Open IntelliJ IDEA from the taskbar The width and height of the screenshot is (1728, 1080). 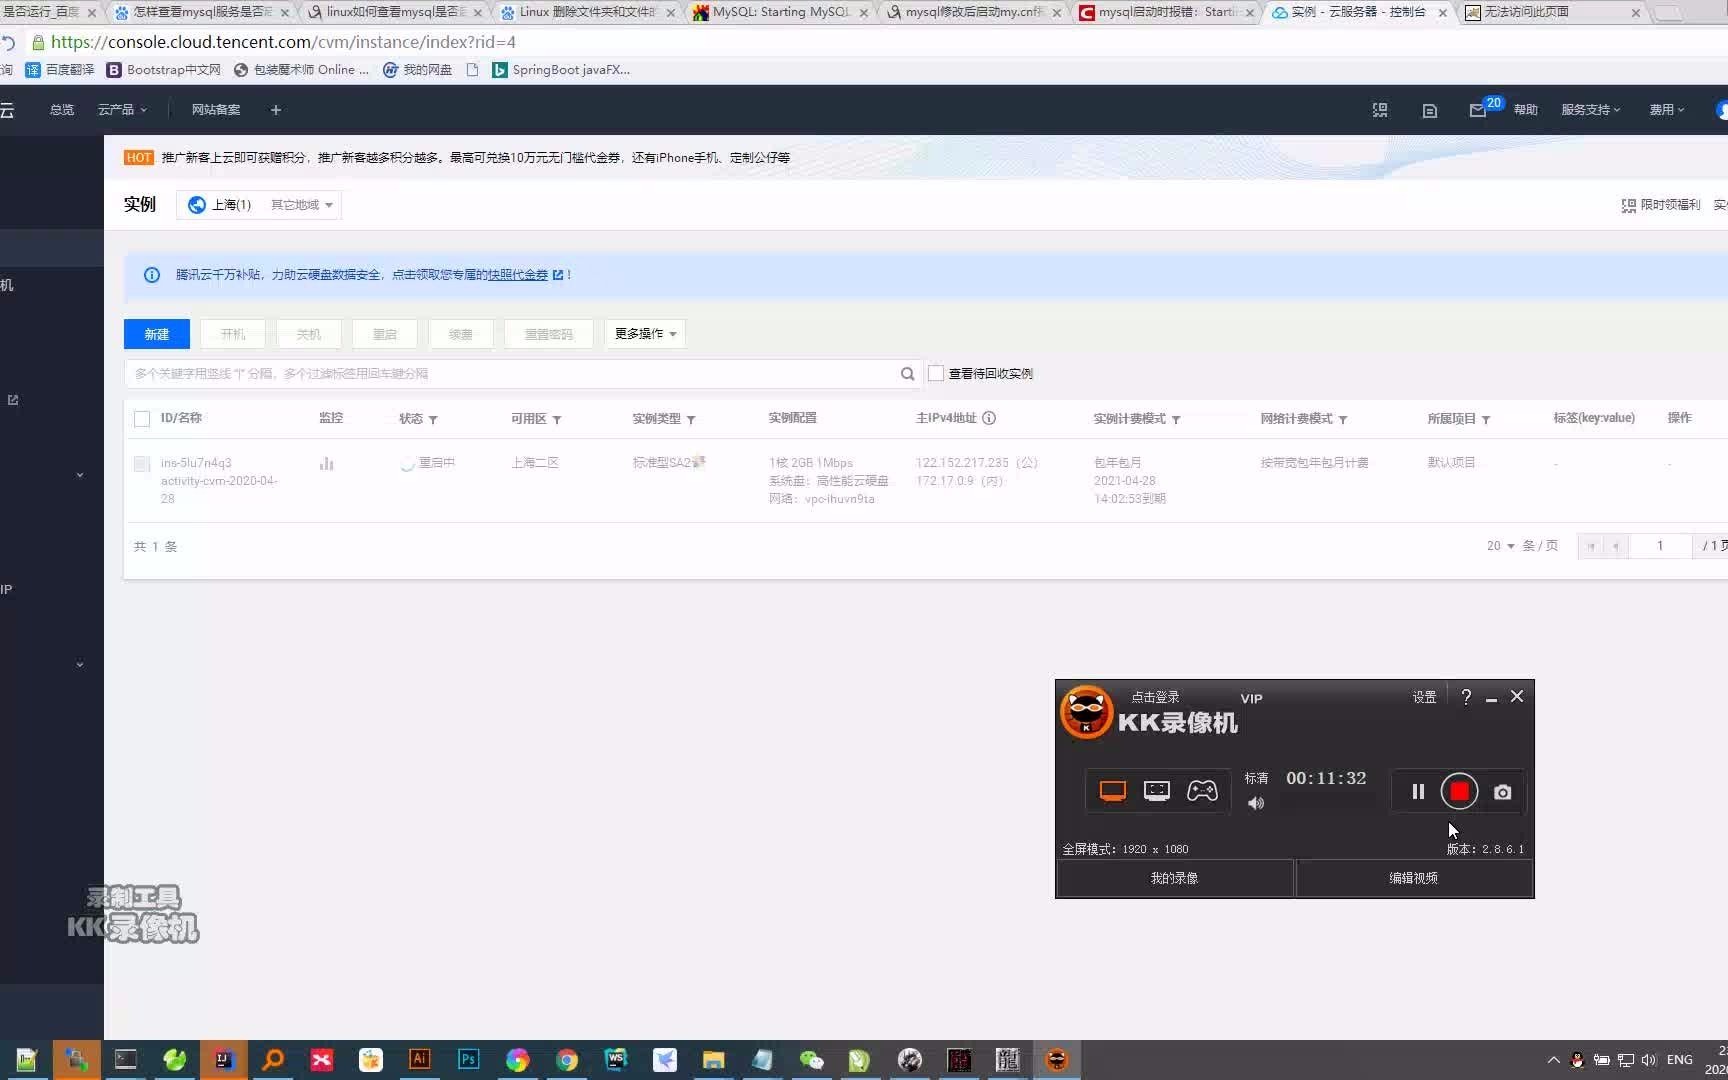pos(224,1060)
